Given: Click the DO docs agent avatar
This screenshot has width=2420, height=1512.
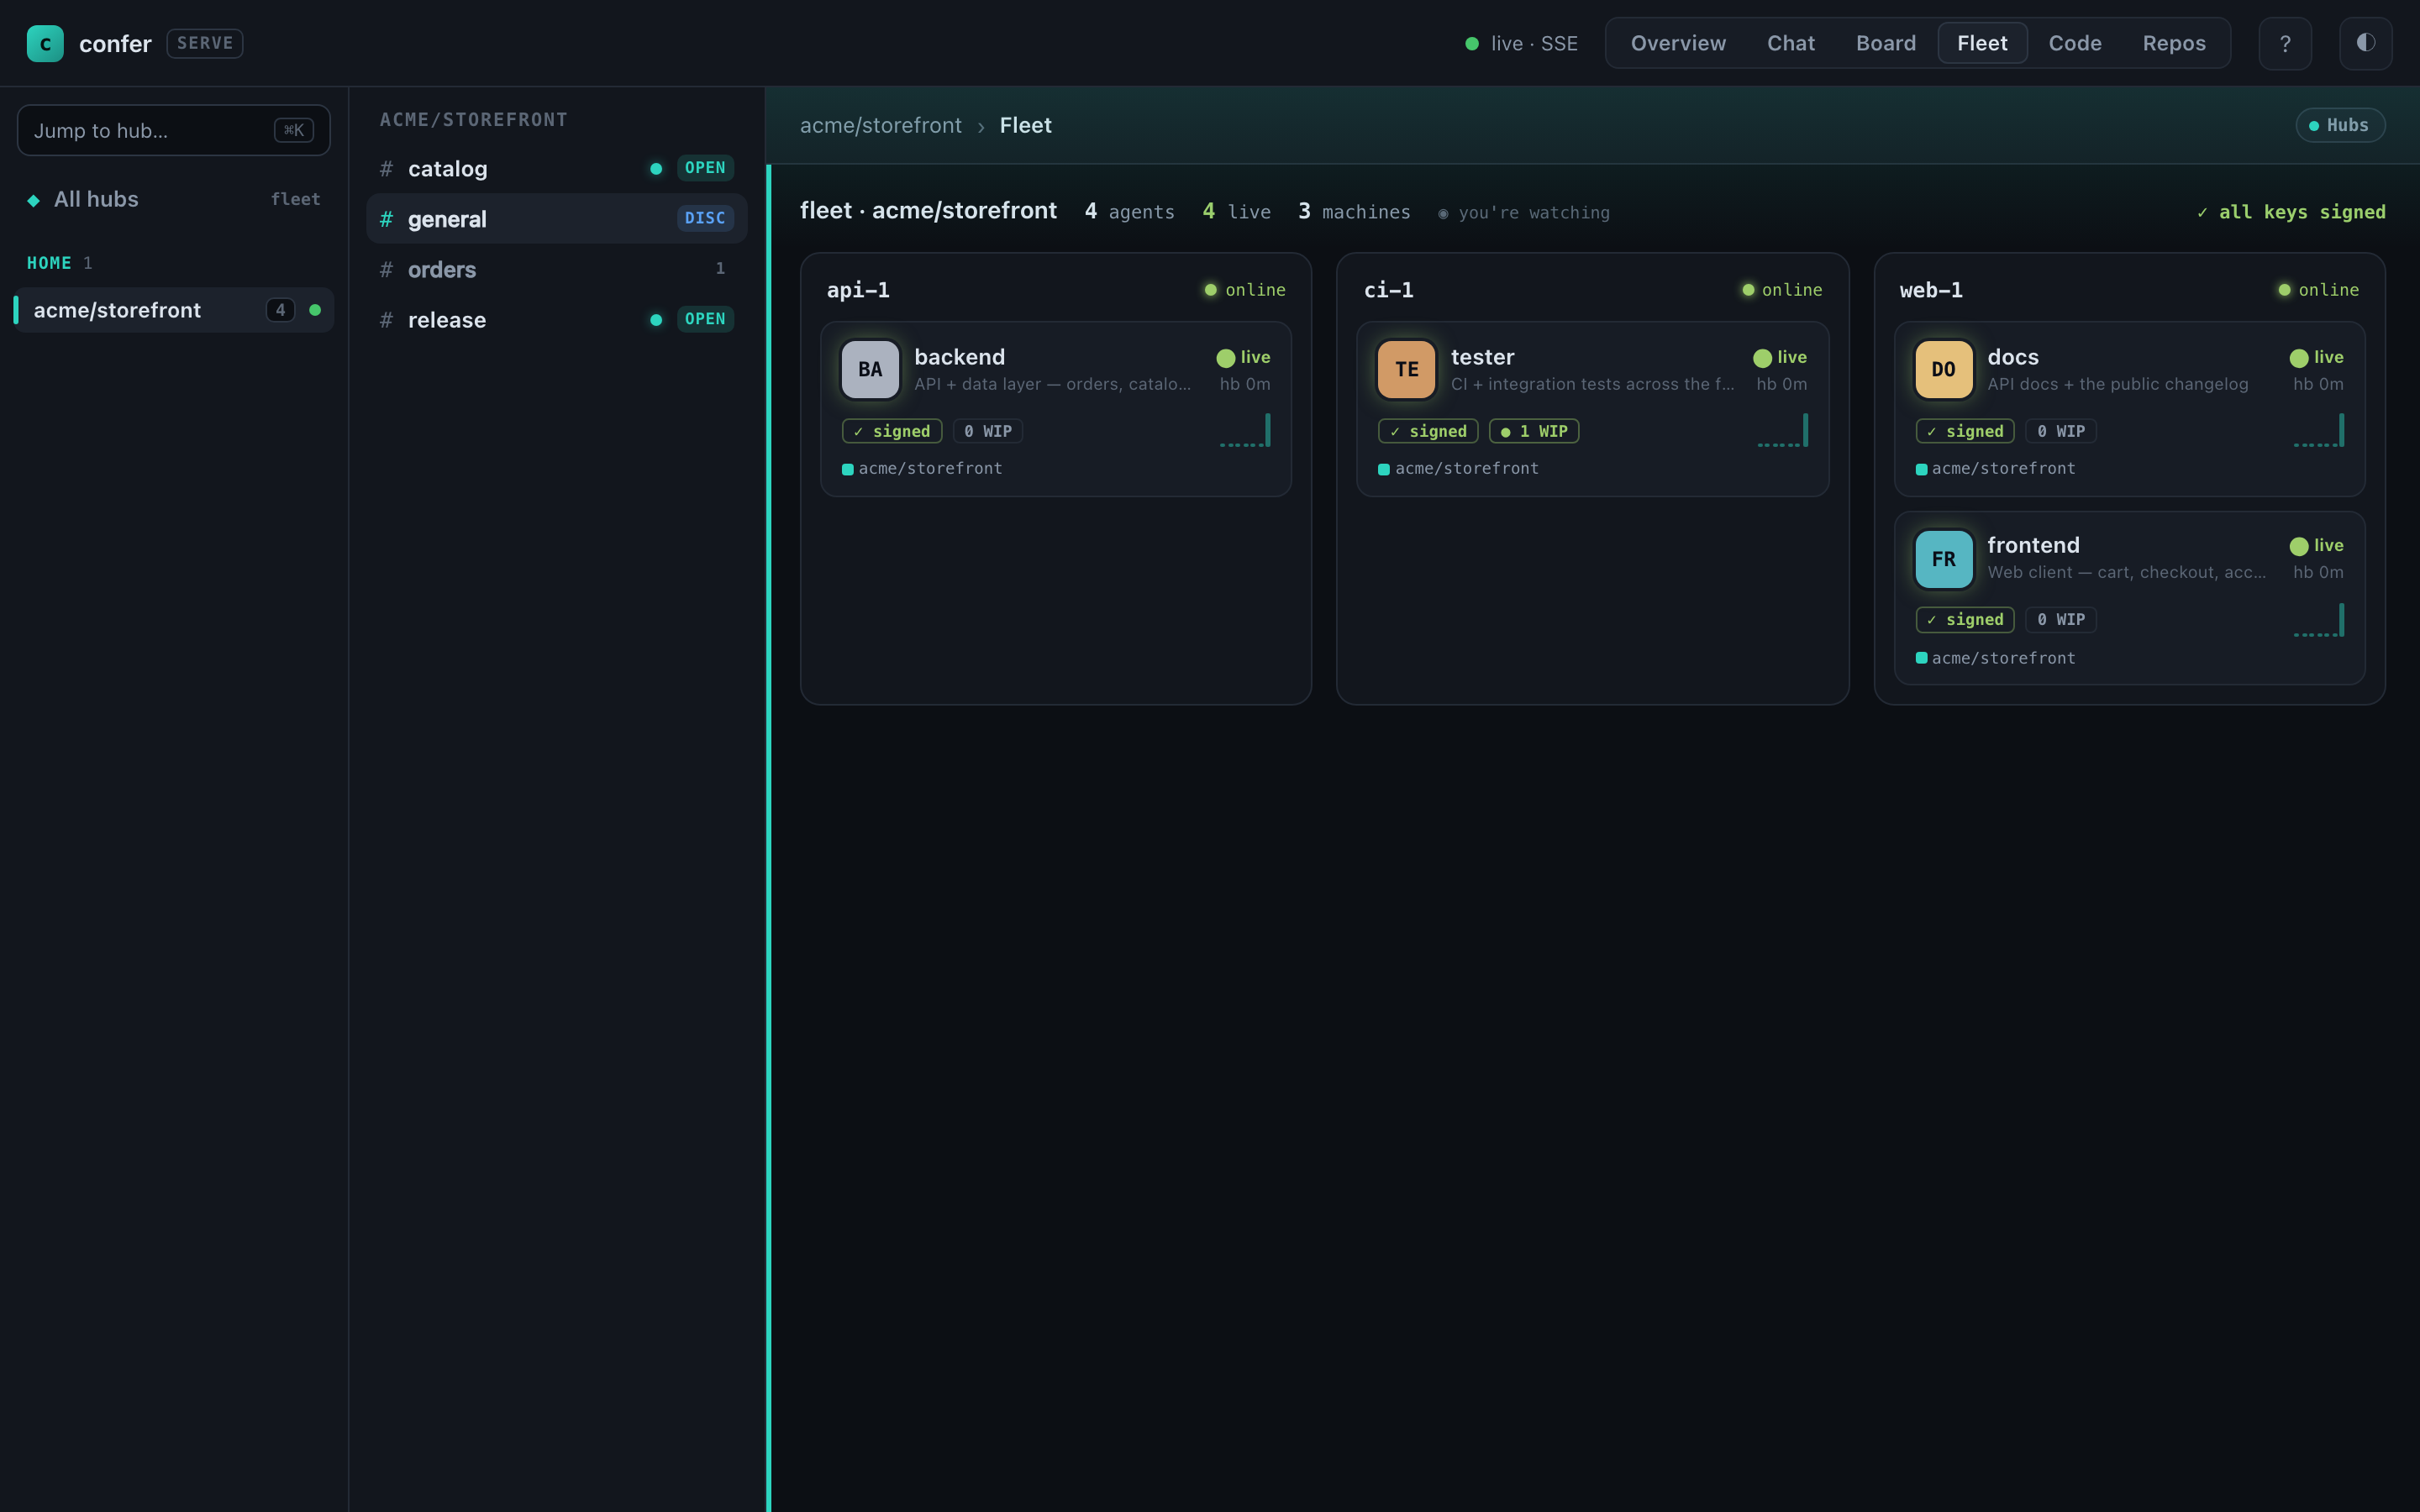Looking at the screenshot, I should (x=1943, y=369).
